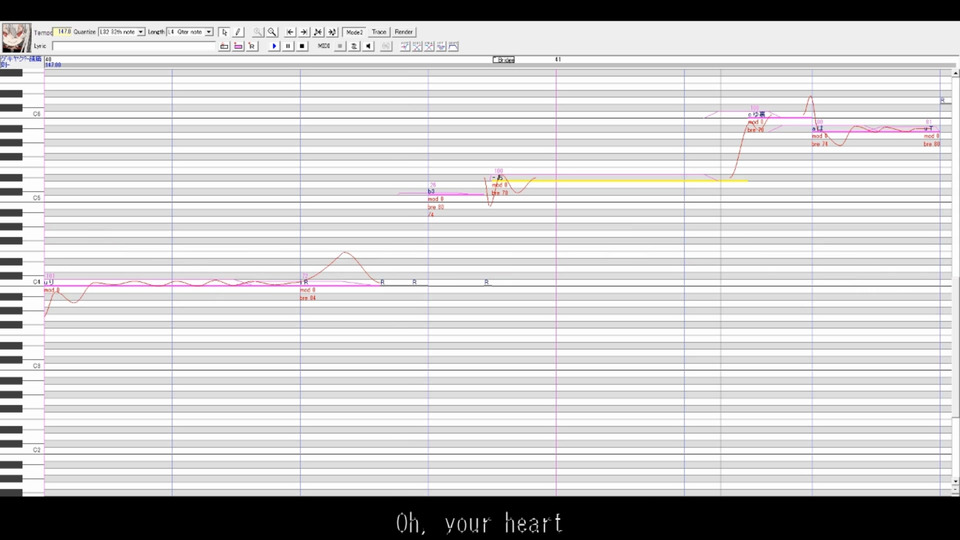Select the second pink note on C4 row
This screenshot has height=540, width=960.
pos(340,285)
